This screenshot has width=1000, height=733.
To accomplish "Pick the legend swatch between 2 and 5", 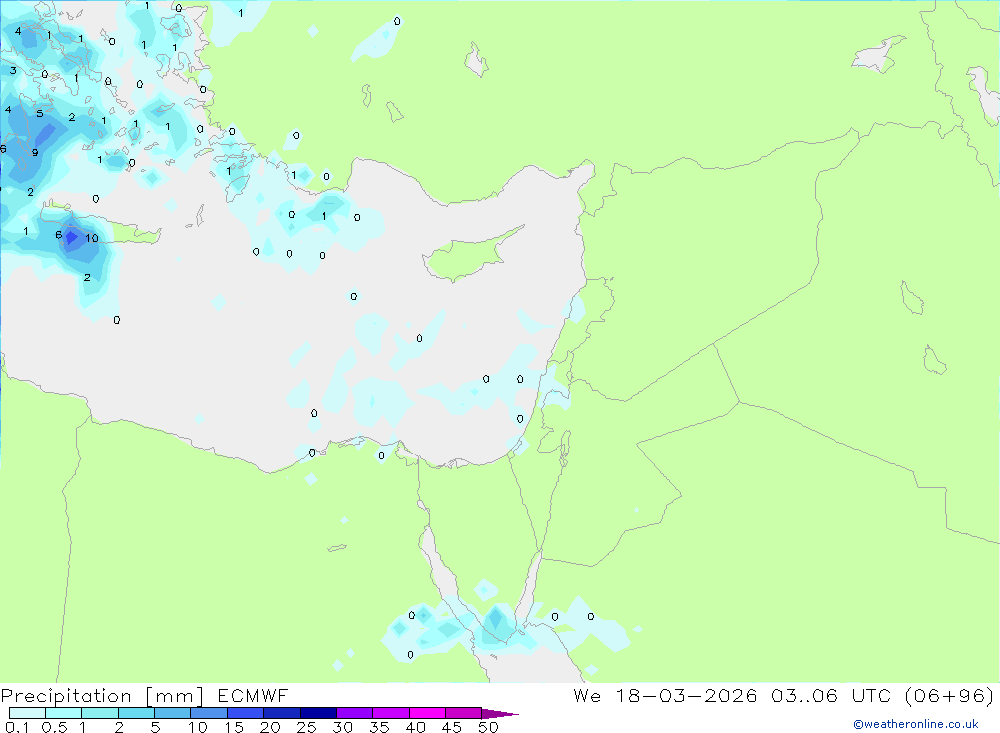I will pos(136,713).
